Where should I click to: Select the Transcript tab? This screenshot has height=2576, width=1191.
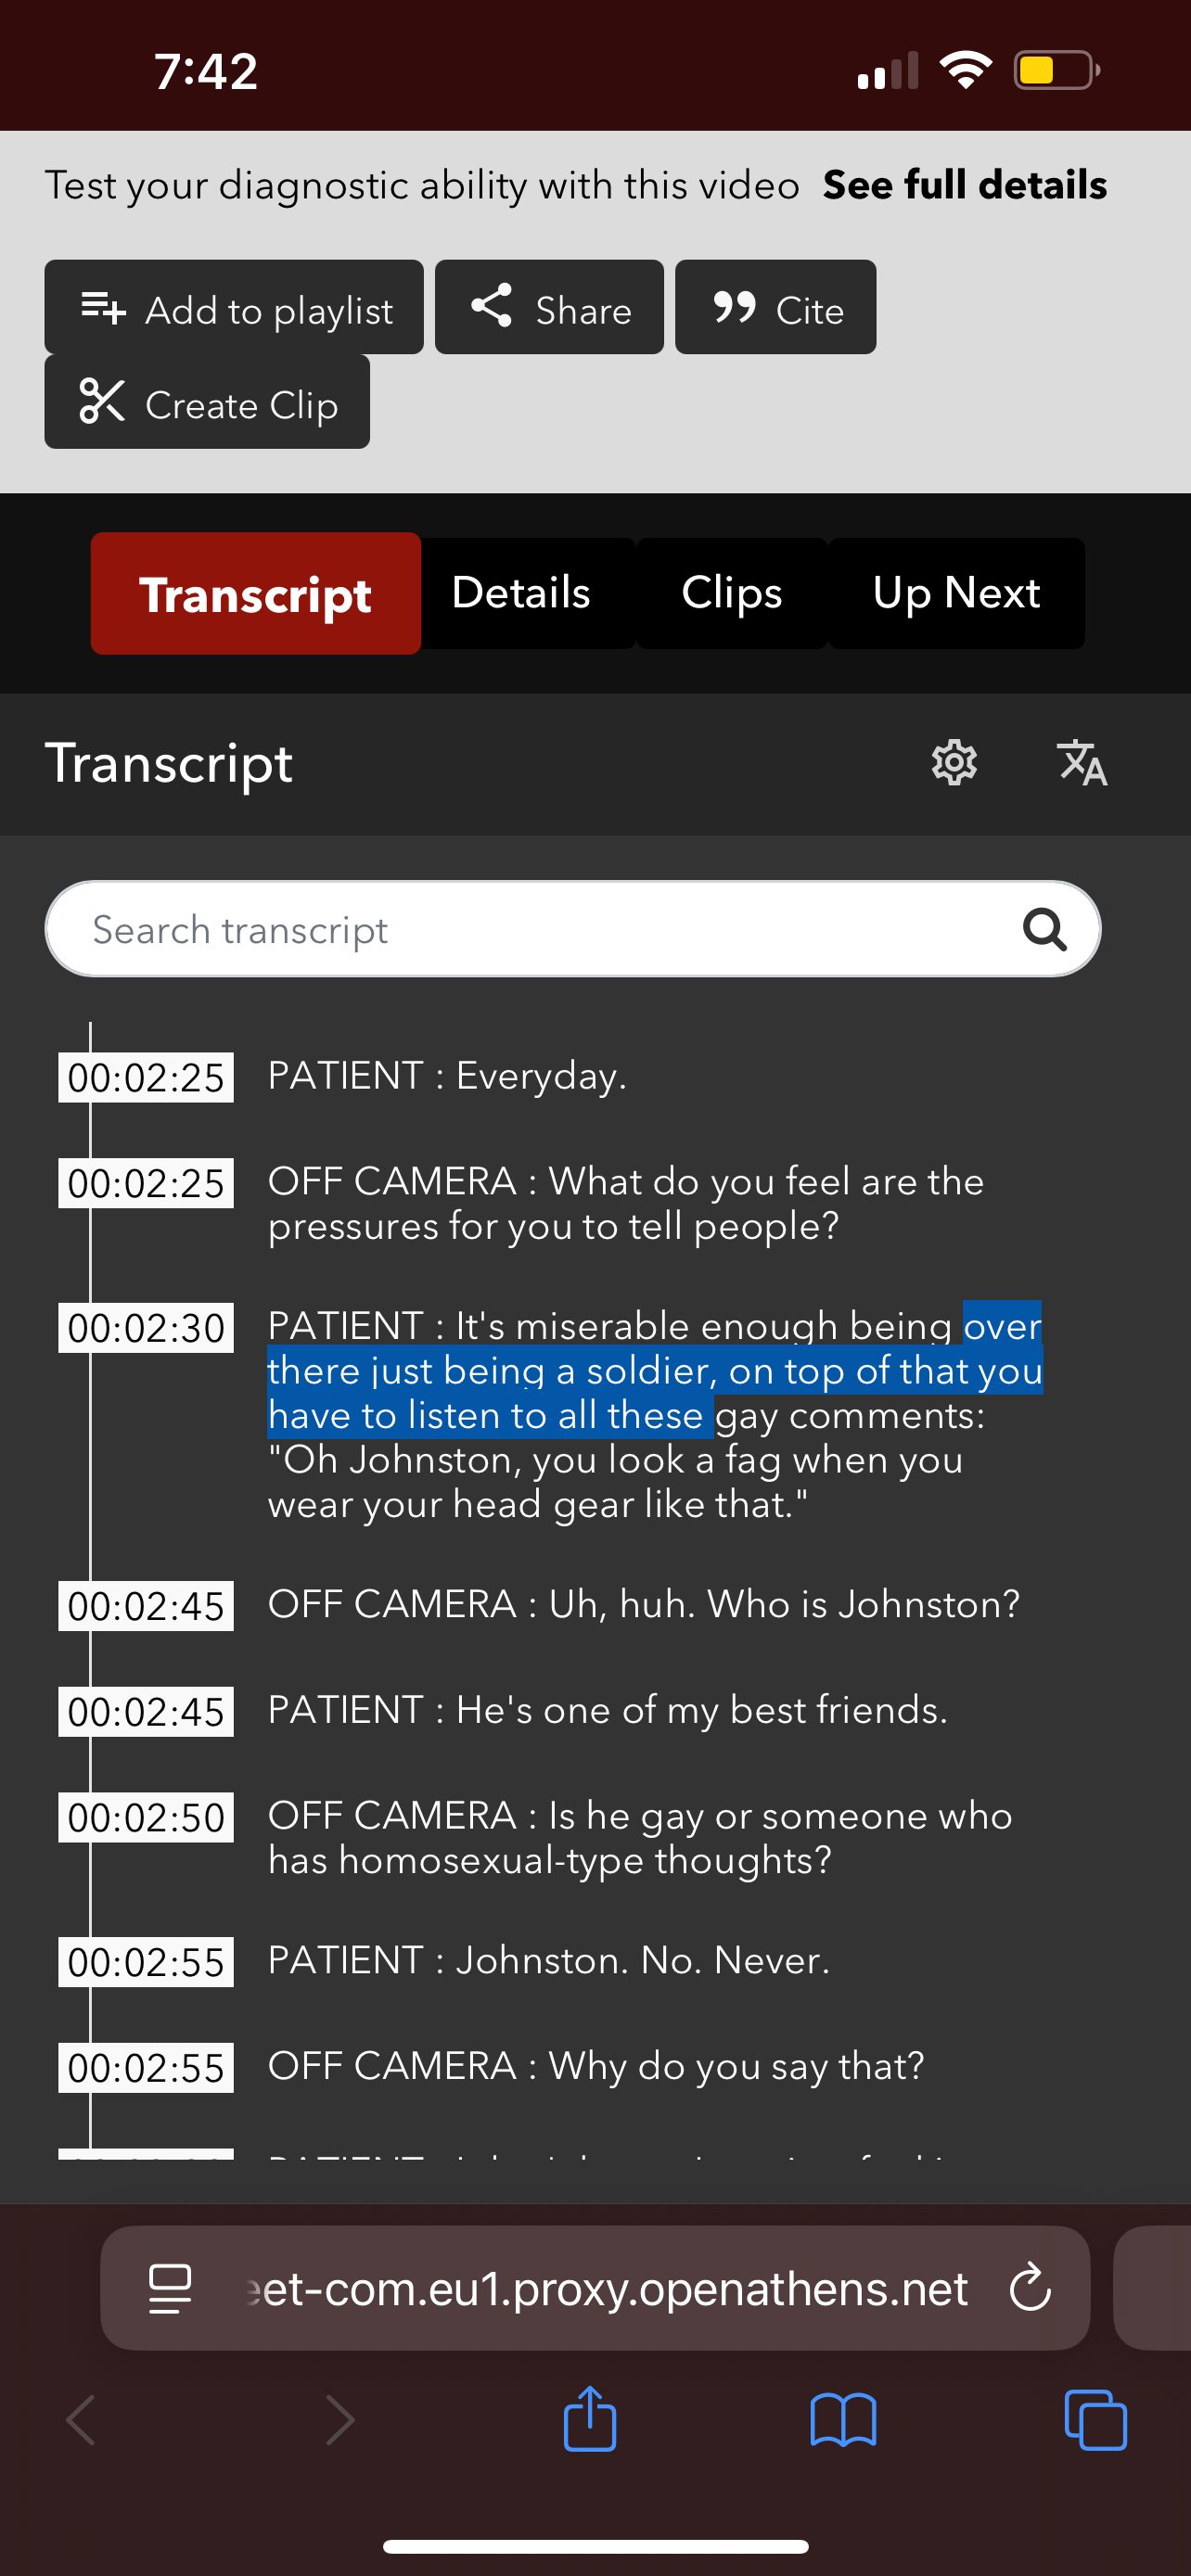pyautogui.click(x=256, y=594)
